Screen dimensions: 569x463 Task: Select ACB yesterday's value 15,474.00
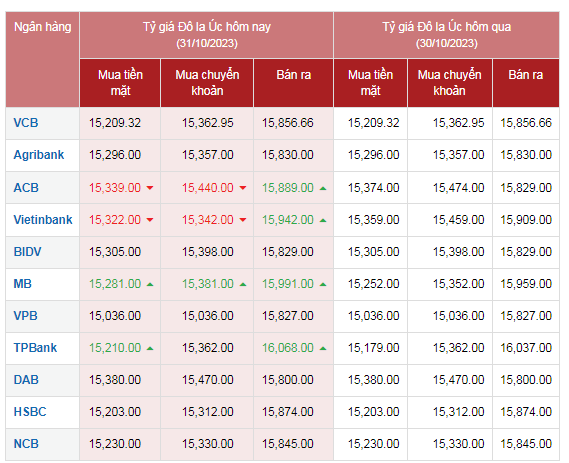(x=458, y=188)
